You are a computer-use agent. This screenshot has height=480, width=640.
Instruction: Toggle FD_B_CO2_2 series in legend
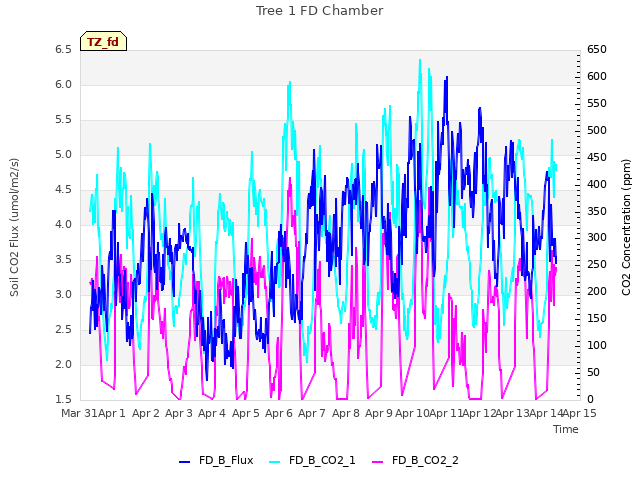pos(416,460)
